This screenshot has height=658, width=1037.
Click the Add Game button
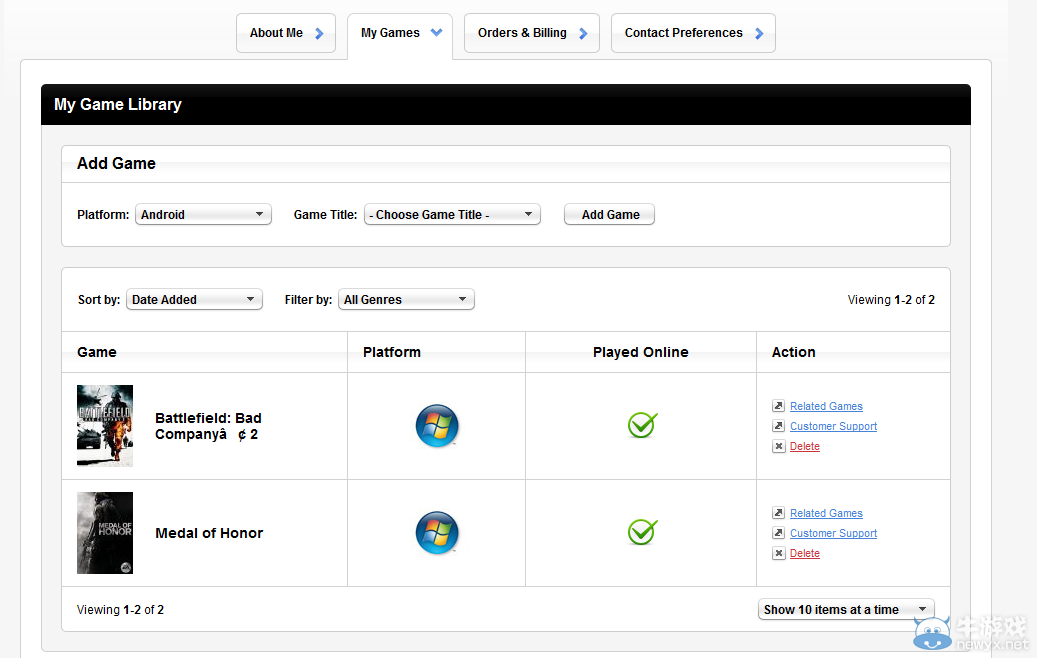pyautogui.click(x=610, y=214)
